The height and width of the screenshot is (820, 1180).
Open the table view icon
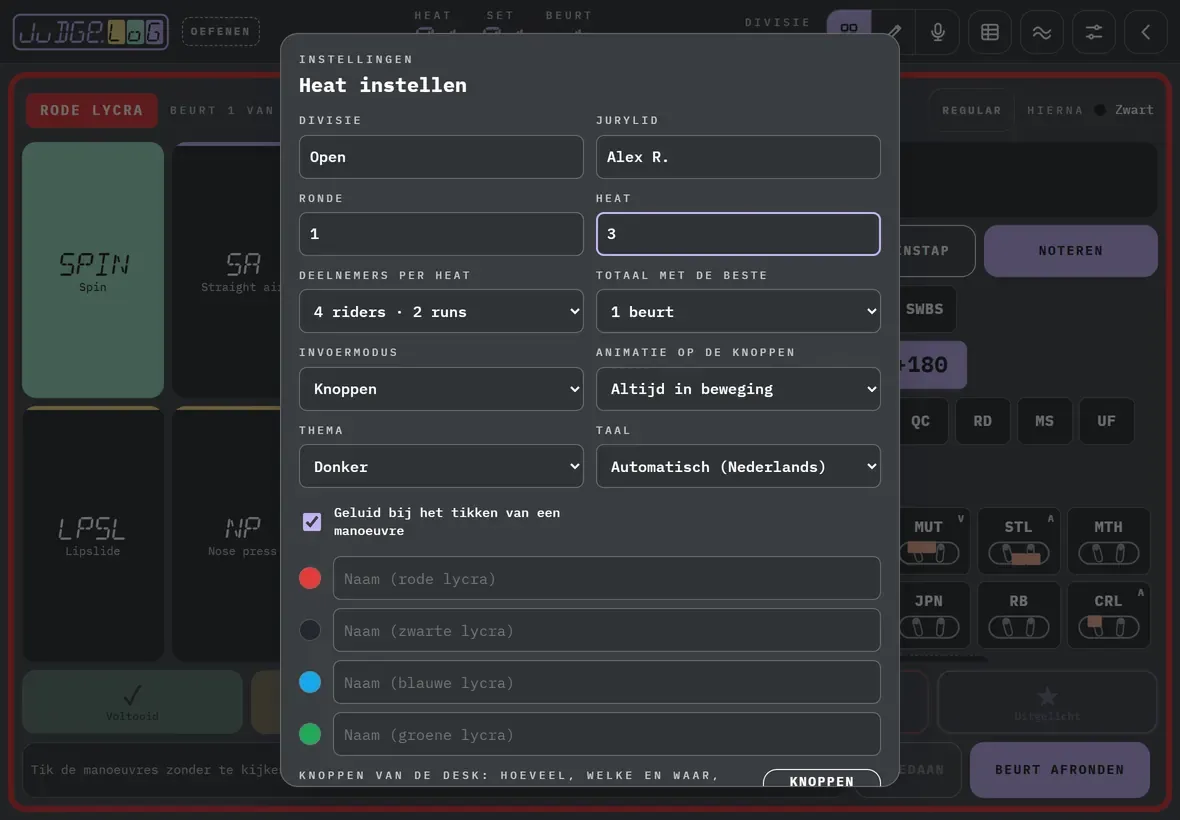click(x=990, y=32)
